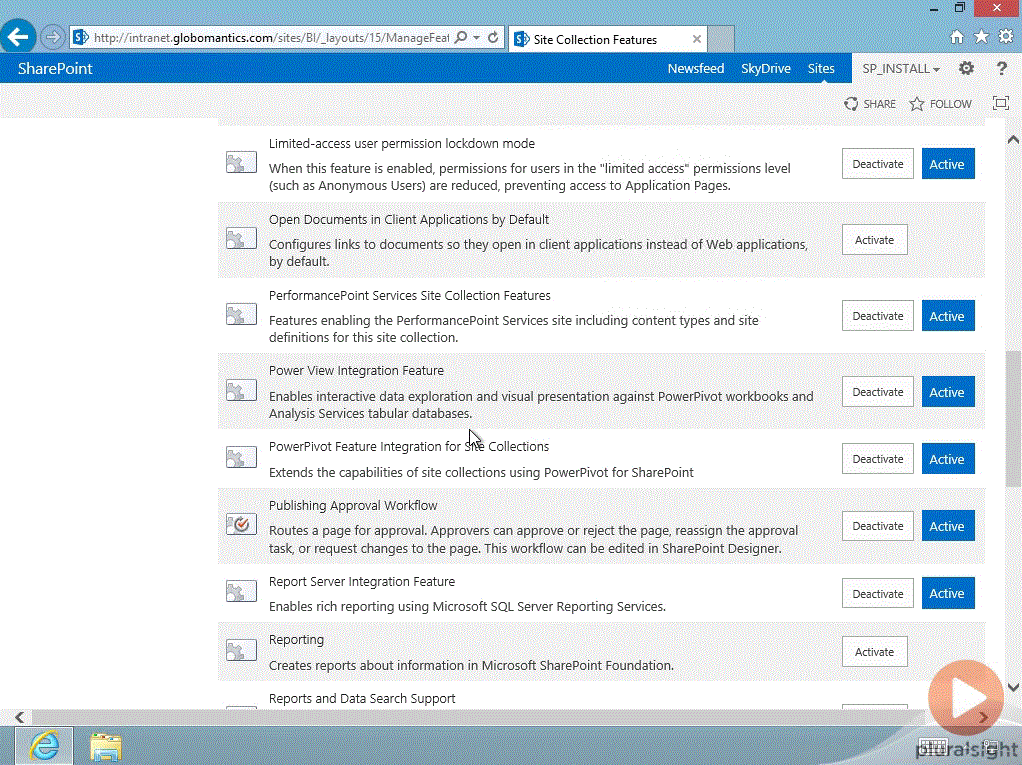
Task: Open the SharePoint Settings gear menu
Action: (x=966, y=68)
